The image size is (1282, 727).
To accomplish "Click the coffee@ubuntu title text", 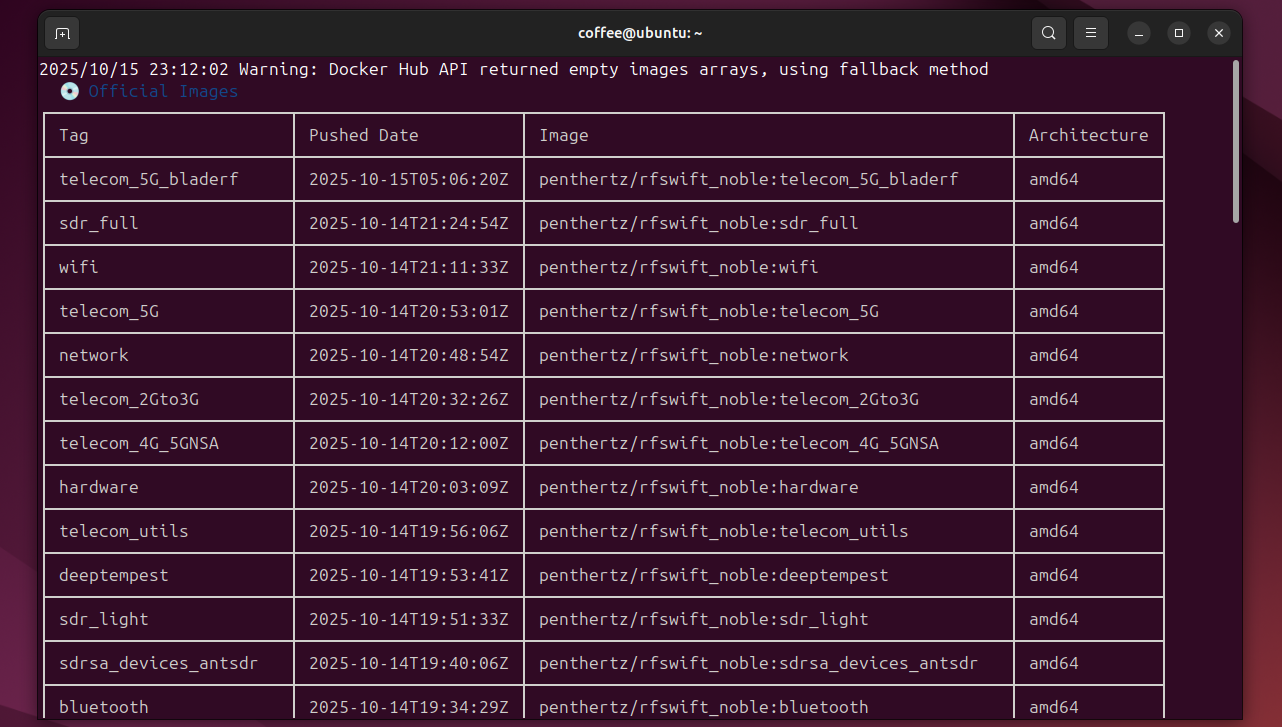I will pyautogui.click(x=640, y=32).
